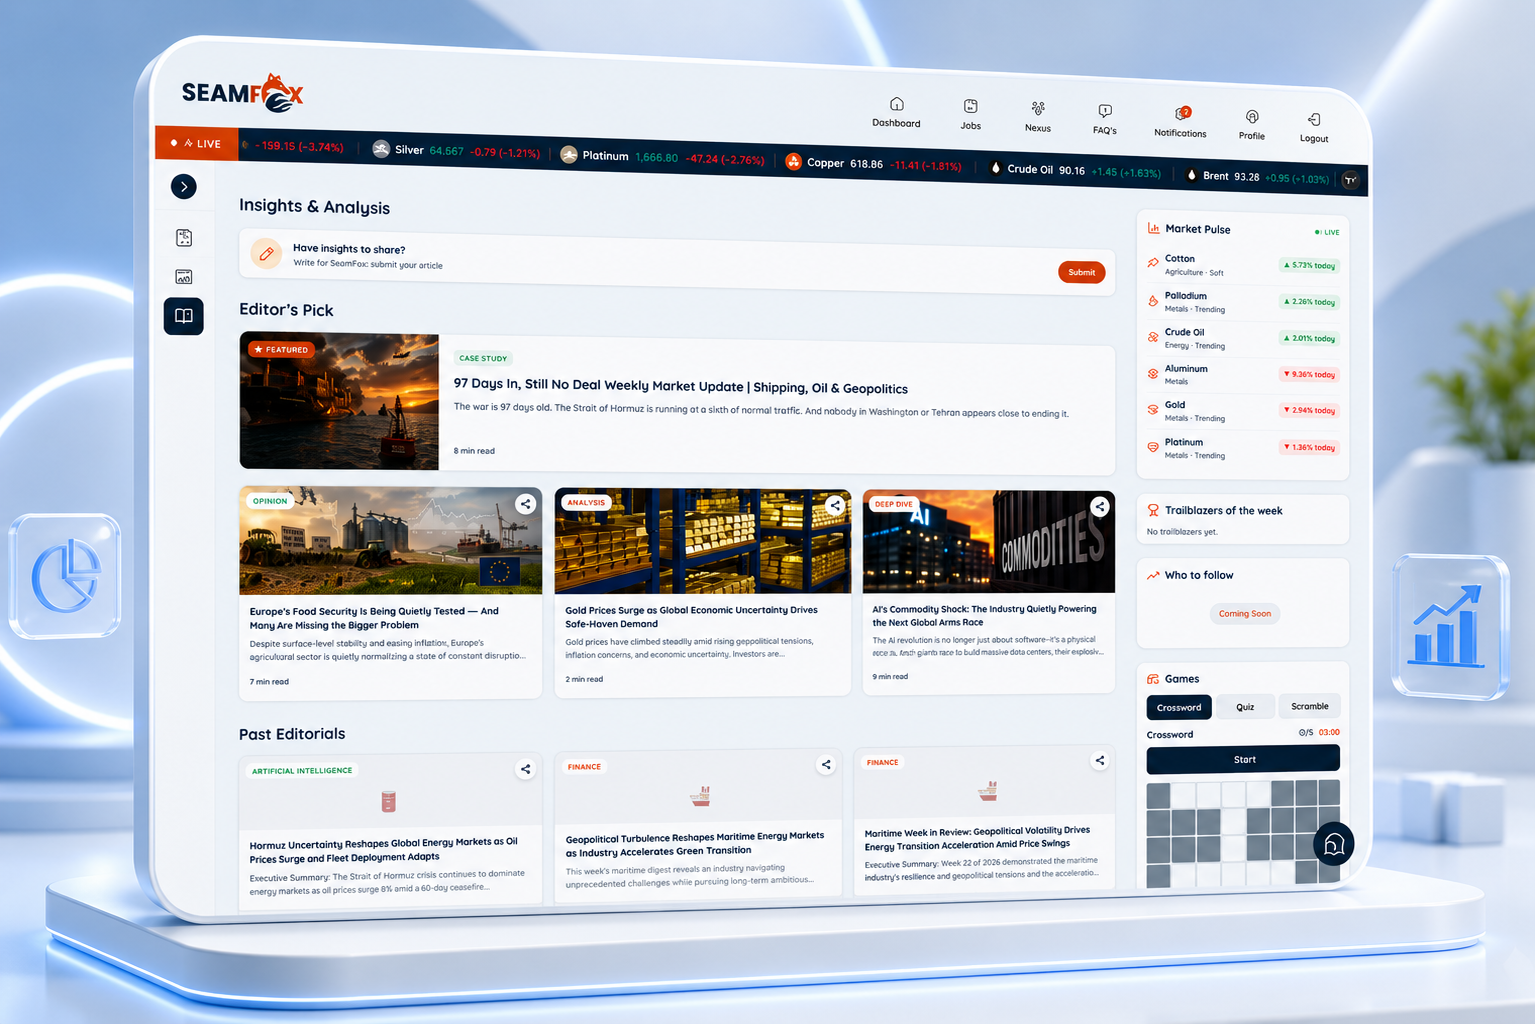The height and width of the screenshot is (1024, 1535).
Task: Click the round icon at ticker's right end
Action: [x=1351, y=180]
